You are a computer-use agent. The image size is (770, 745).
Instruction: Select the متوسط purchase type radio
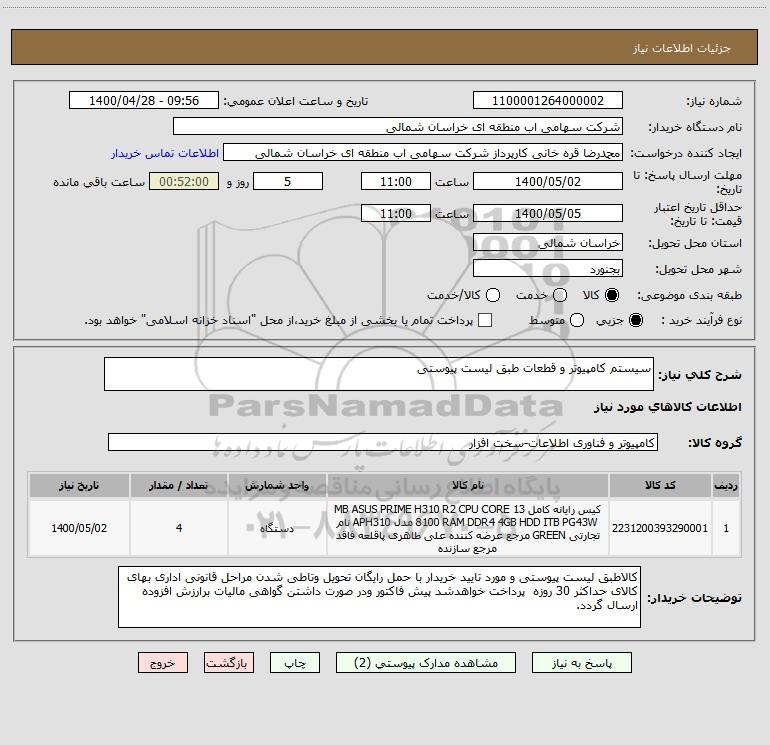tap(577, 320)
